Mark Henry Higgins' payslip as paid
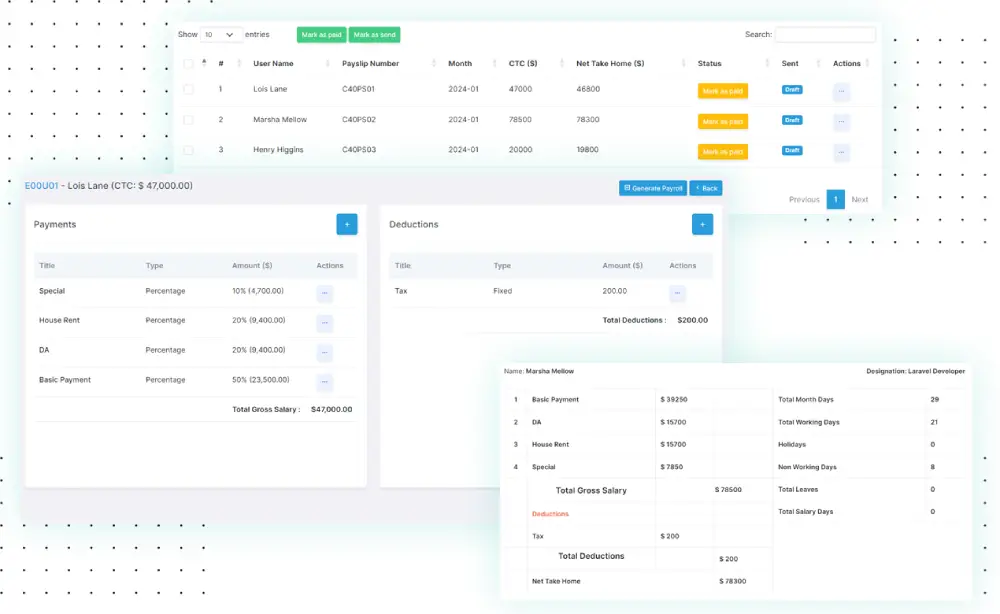 click(723, 150)
